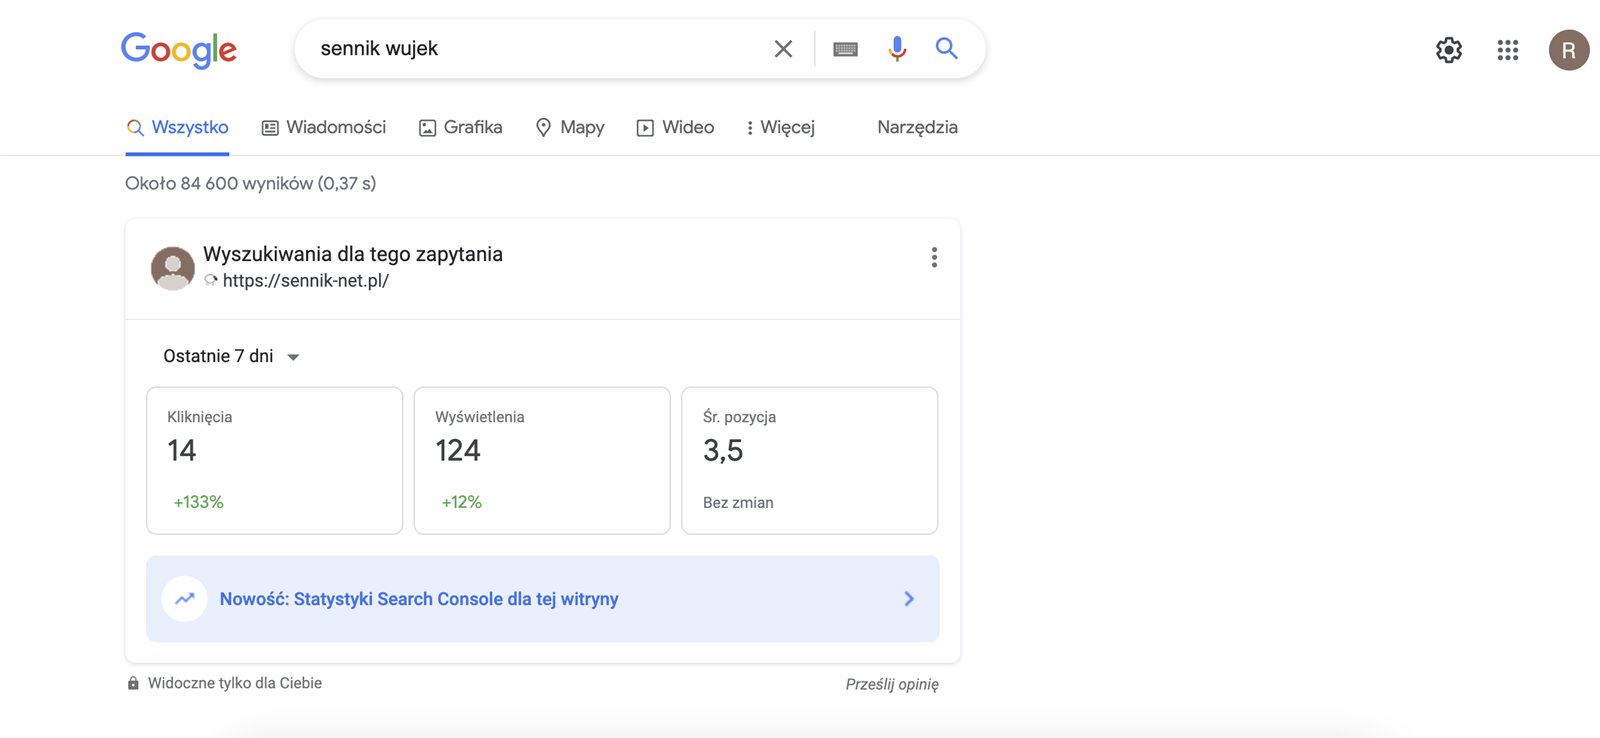Open account menu avatar R

click(1568, 50)
